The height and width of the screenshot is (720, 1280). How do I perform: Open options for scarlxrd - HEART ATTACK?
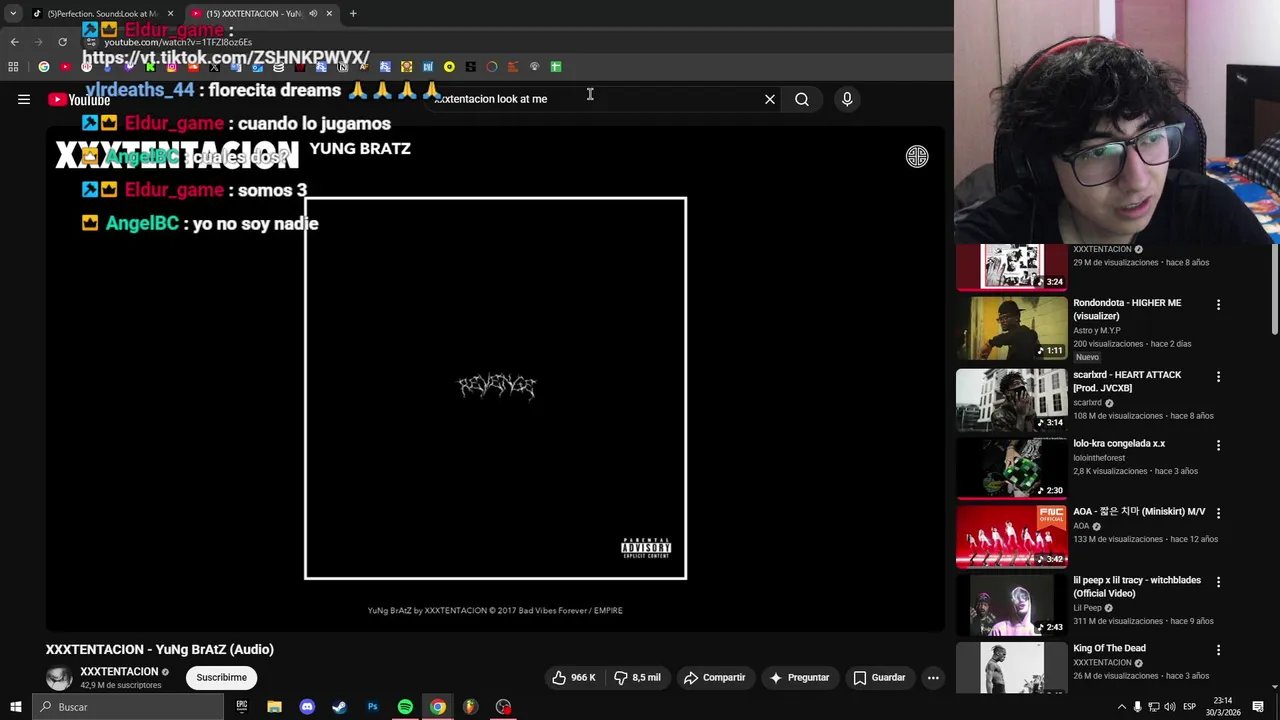pyautogui.click(x=1218, y=377)
